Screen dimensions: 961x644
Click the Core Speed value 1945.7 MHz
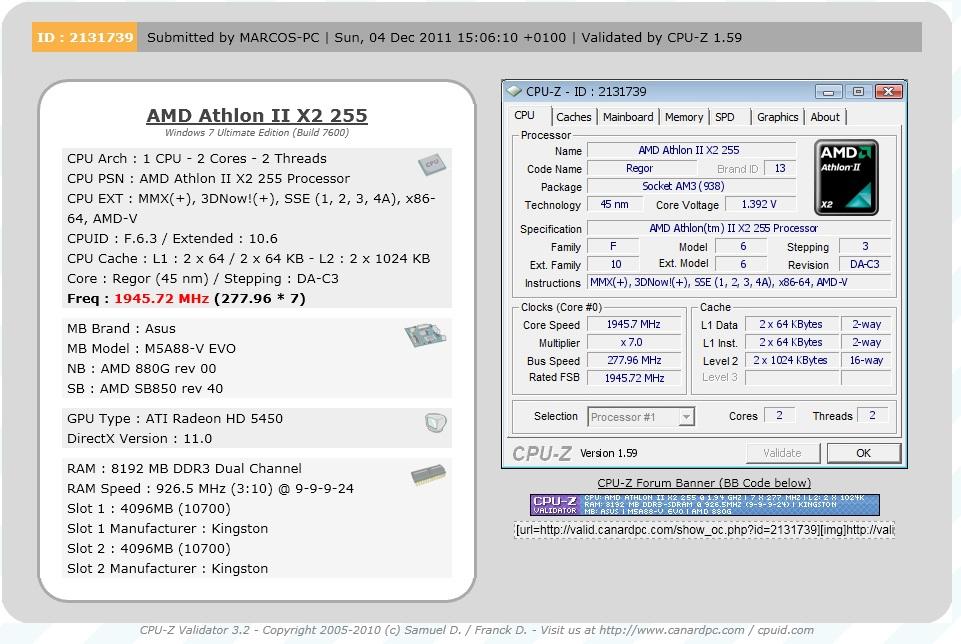click(x=634, y=324)
